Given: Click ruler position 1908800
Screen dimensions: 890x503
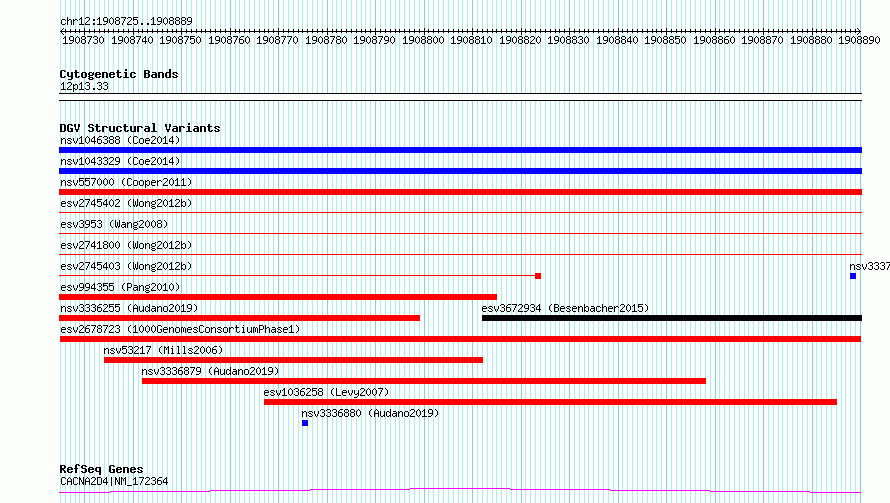Looking at the screenshot, I should 423,40.
